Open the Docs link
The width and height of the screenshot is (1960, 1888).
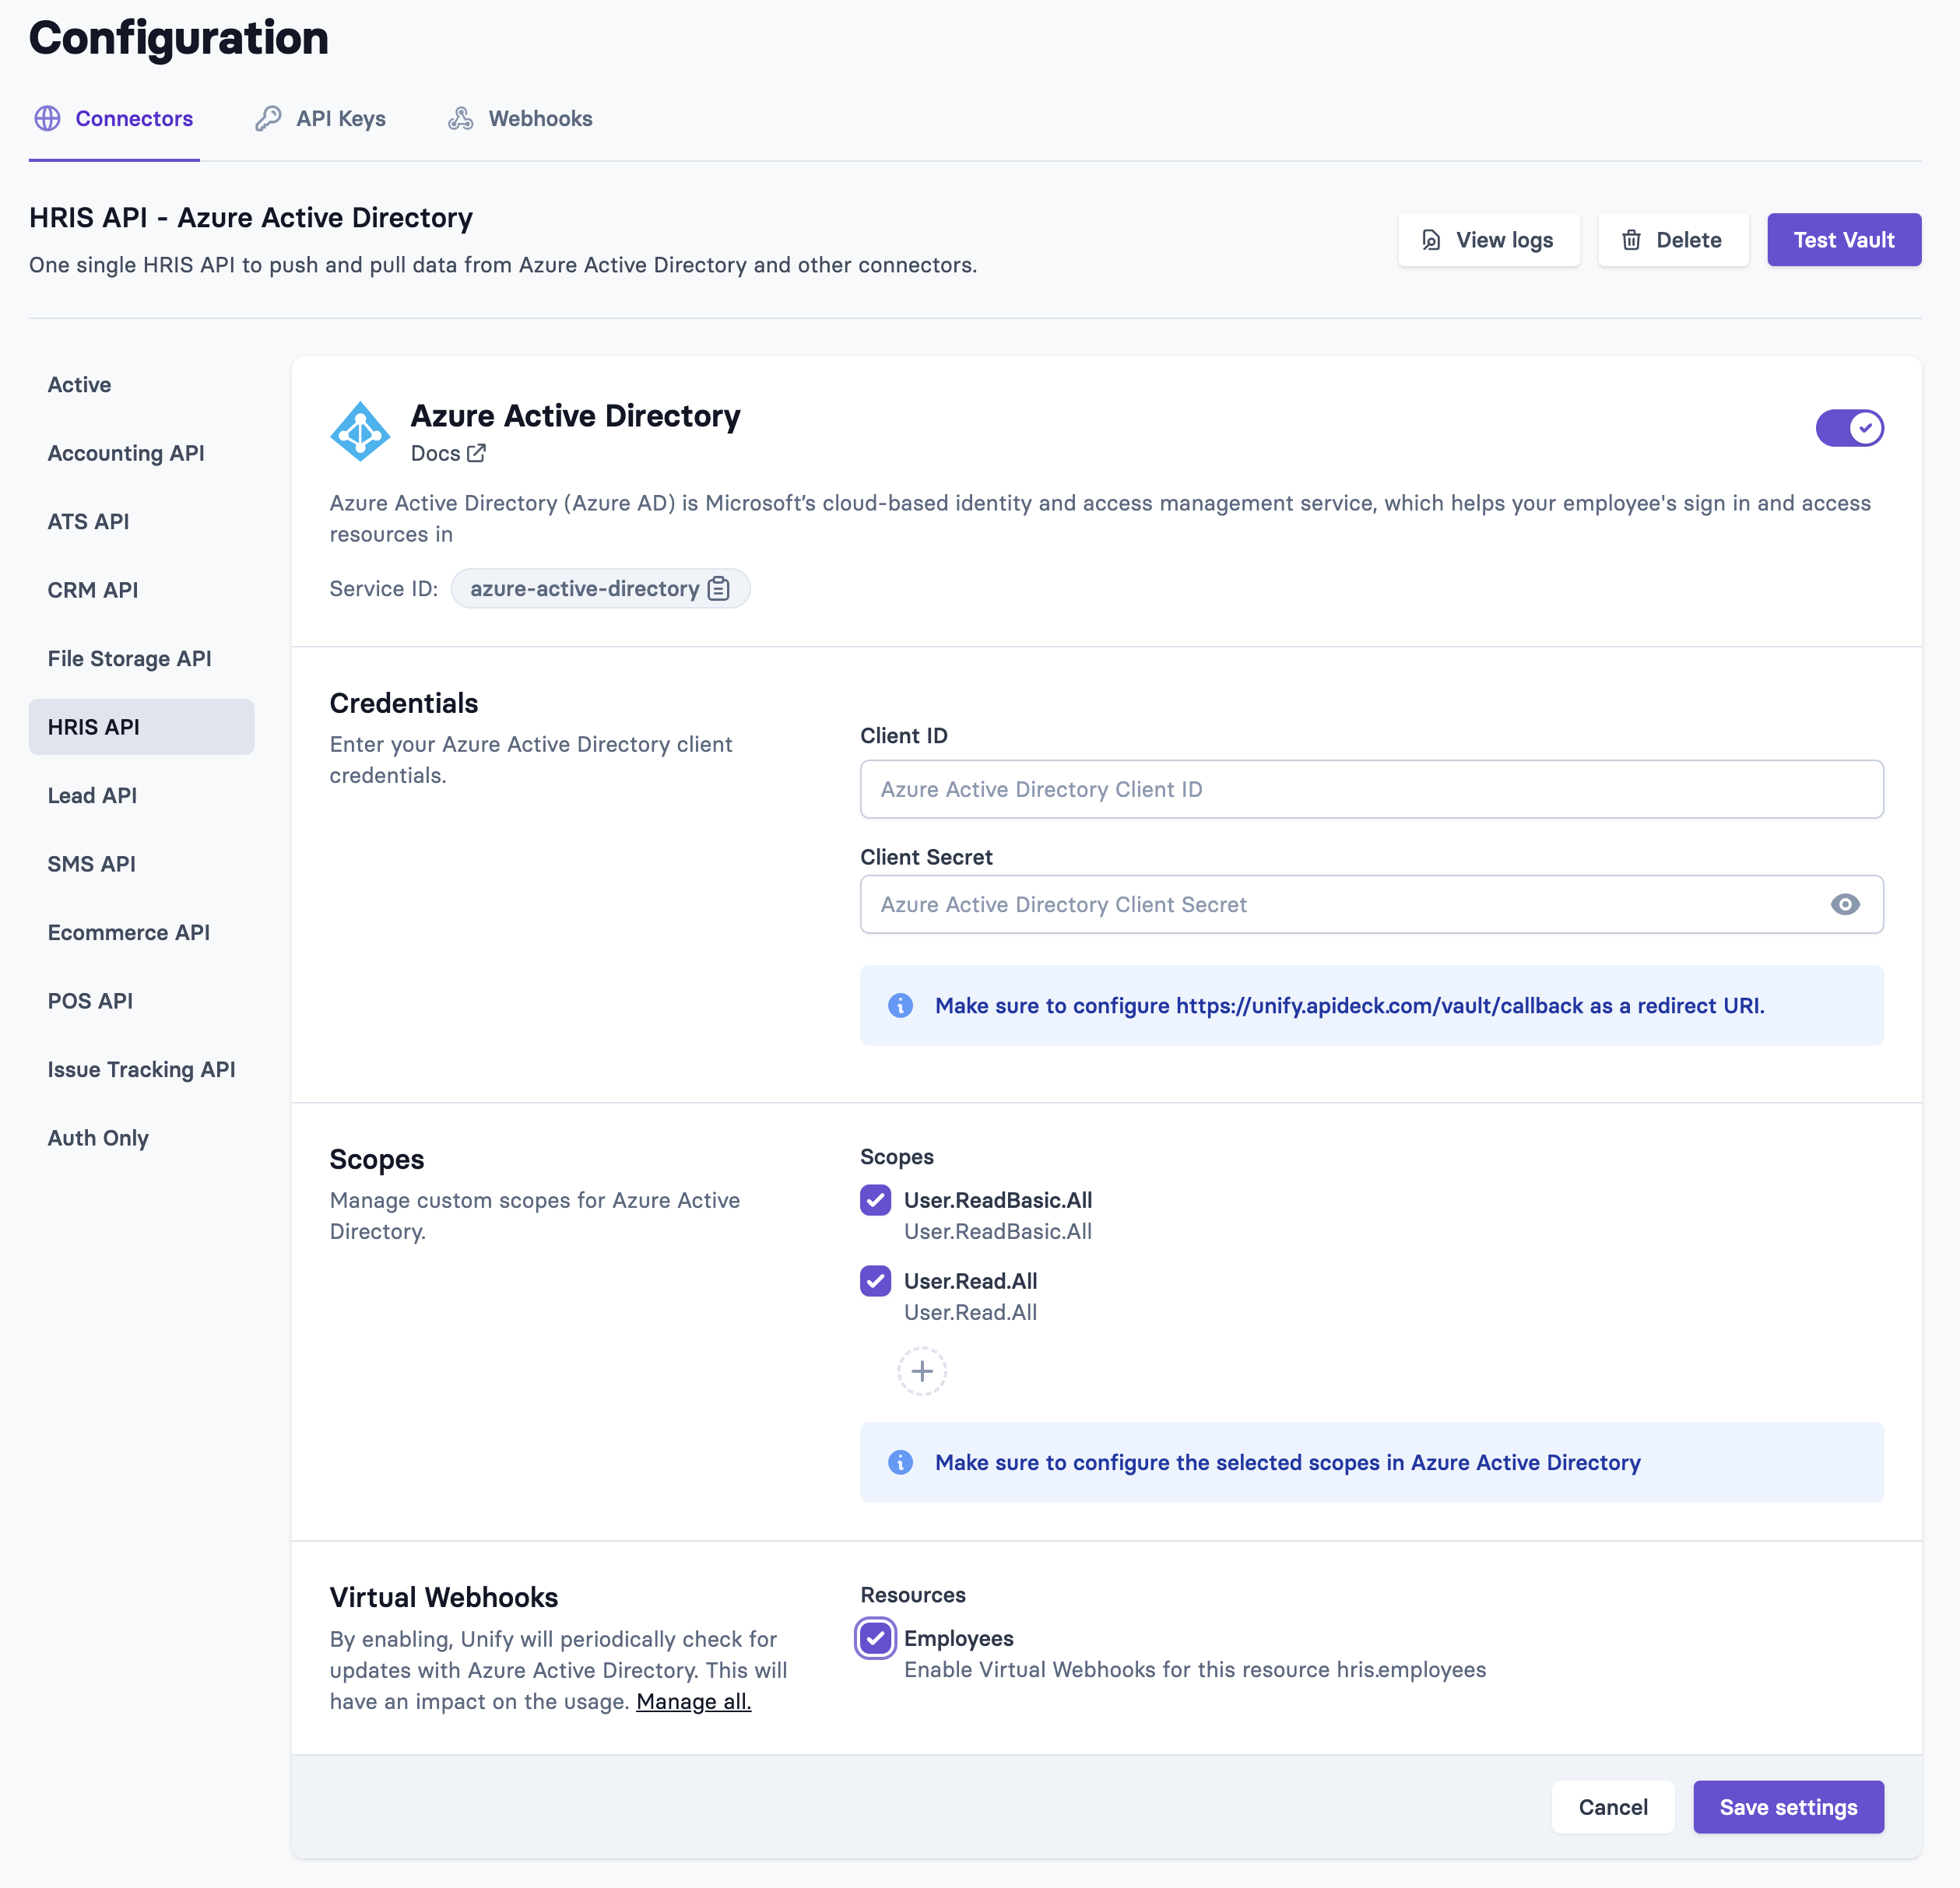(448, 453)
